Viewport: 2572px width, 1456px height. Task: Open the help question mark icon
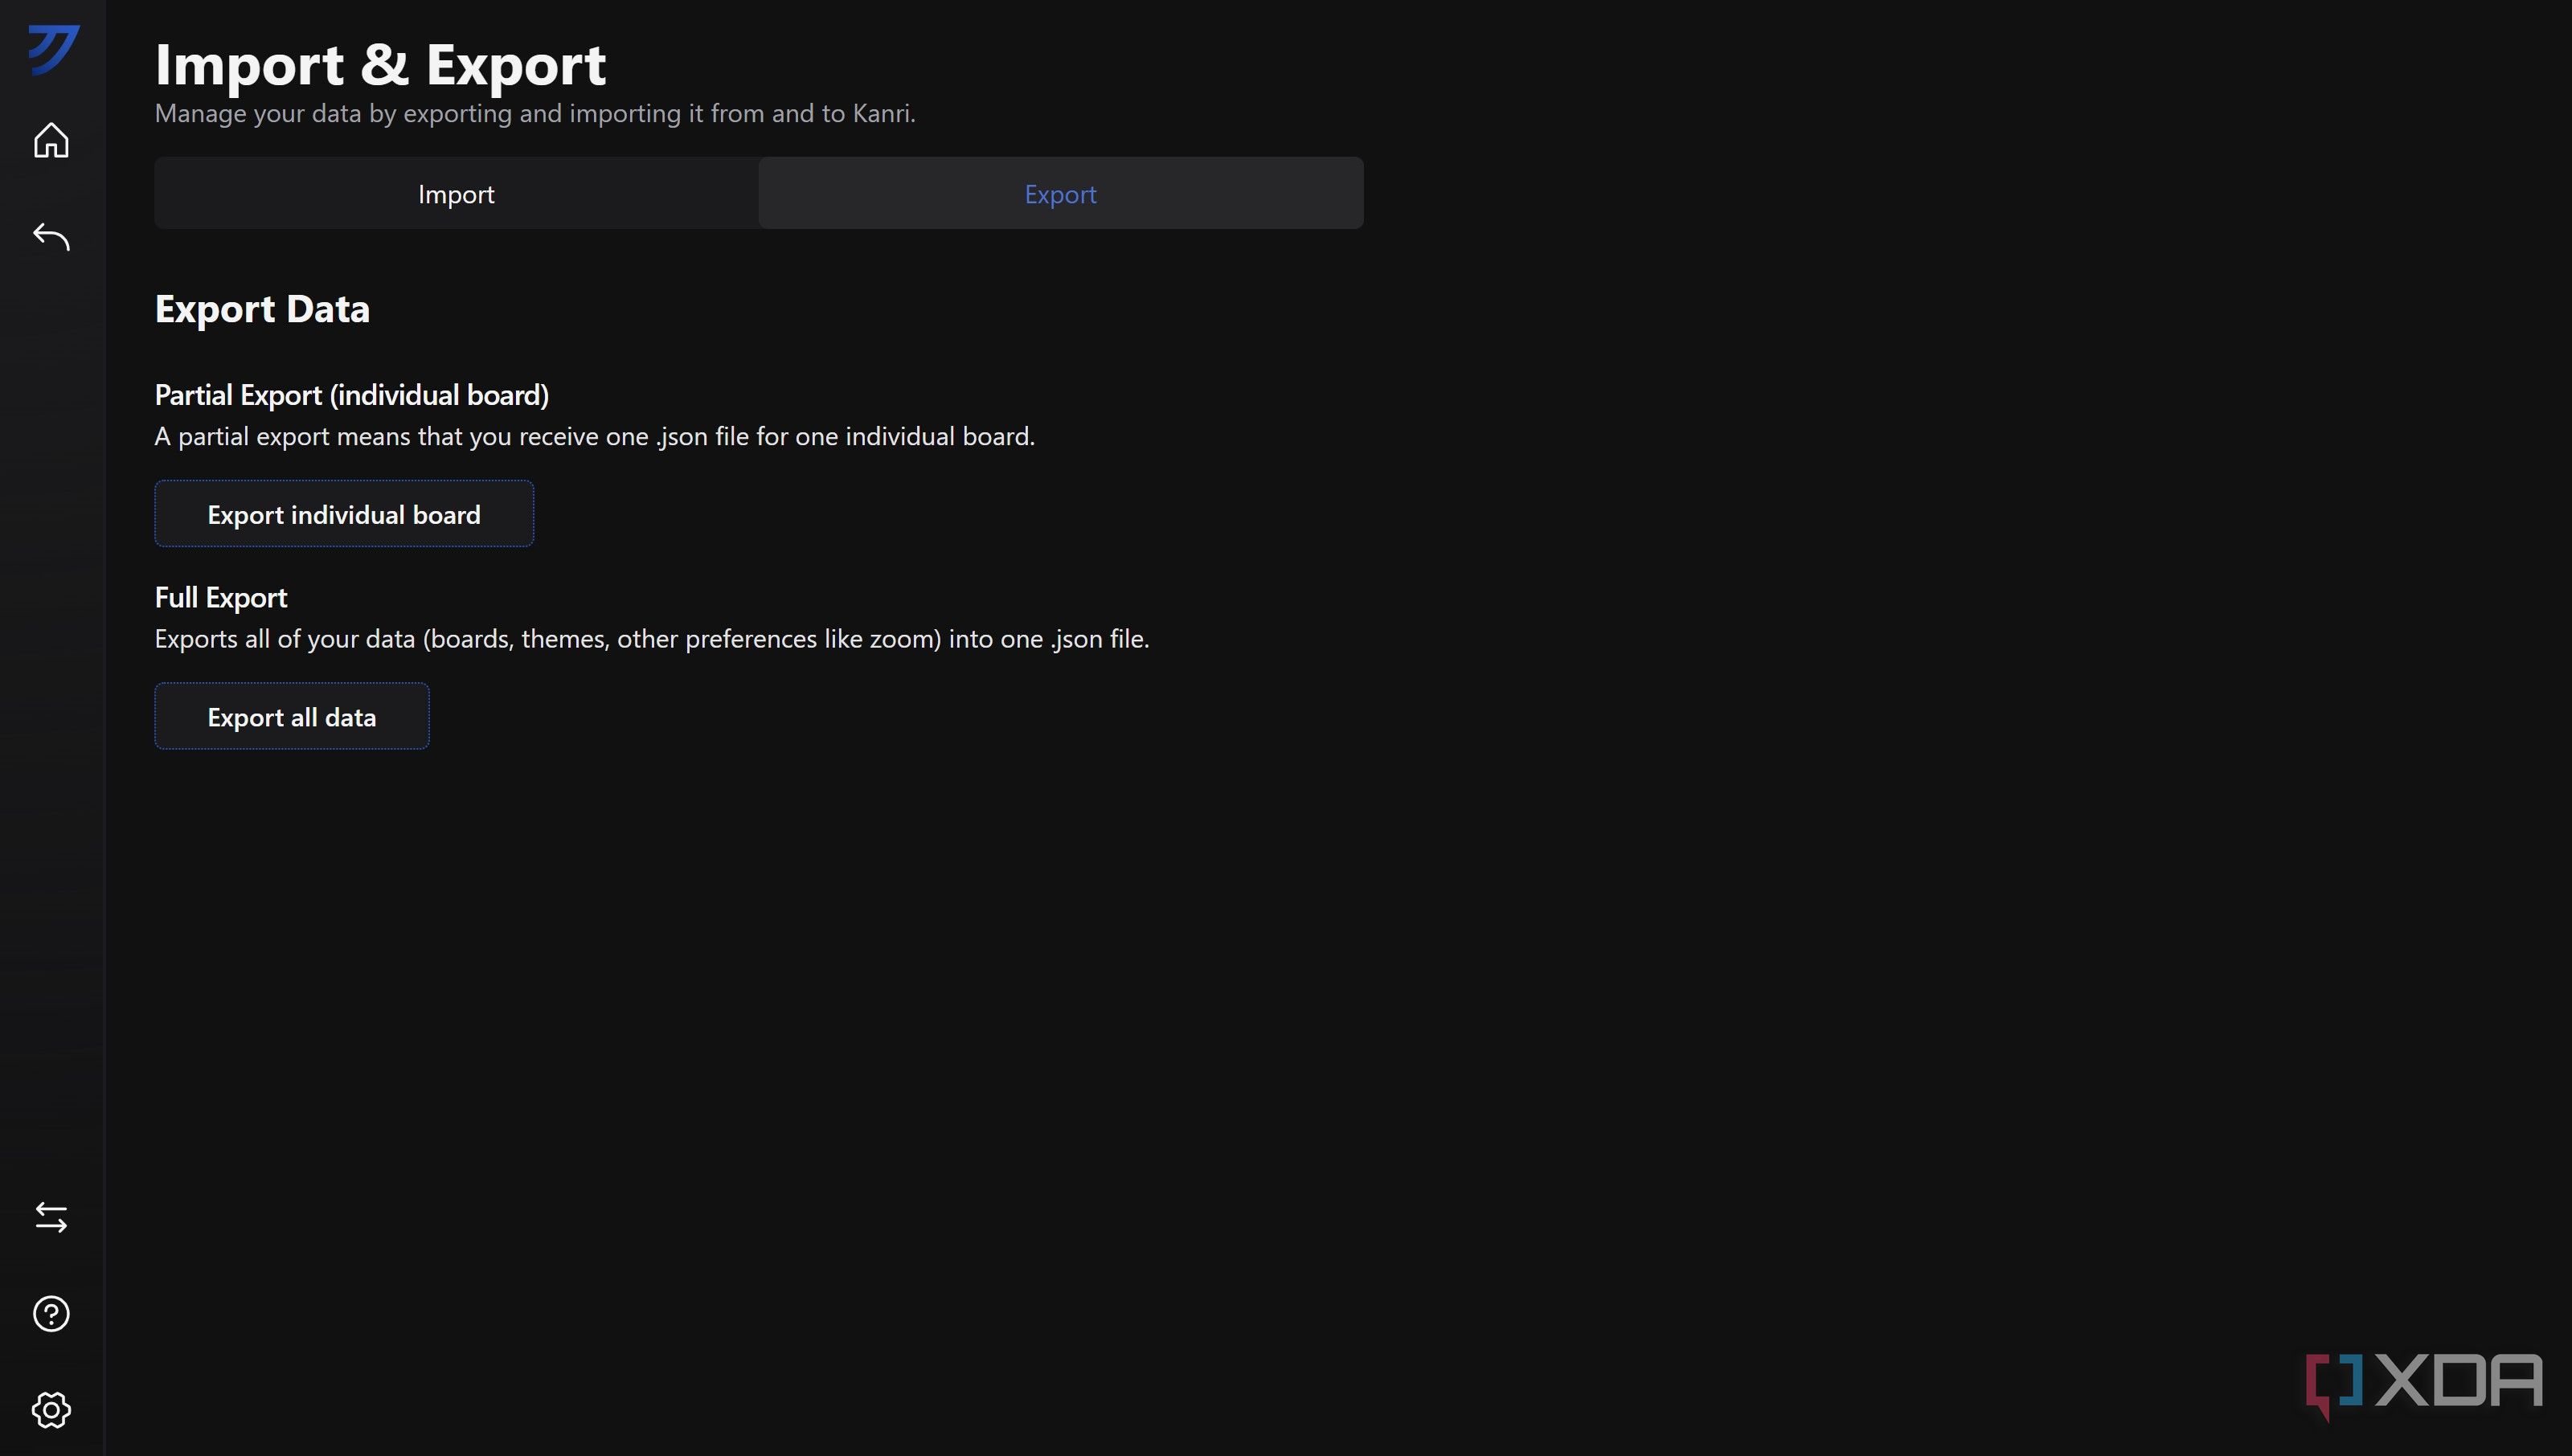(51, 1314)
